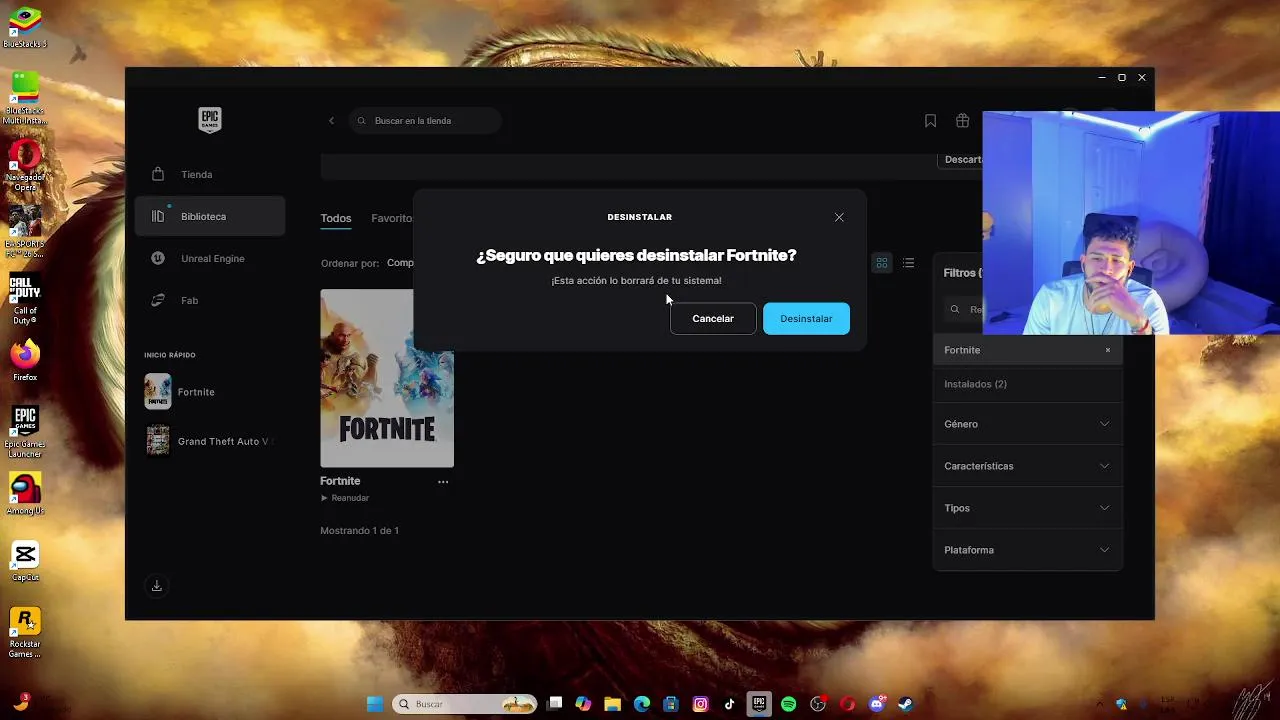This screenshot has height=720, width=1280.
Task: Open Call of Duty desktop shortcut
Action: 25,301
